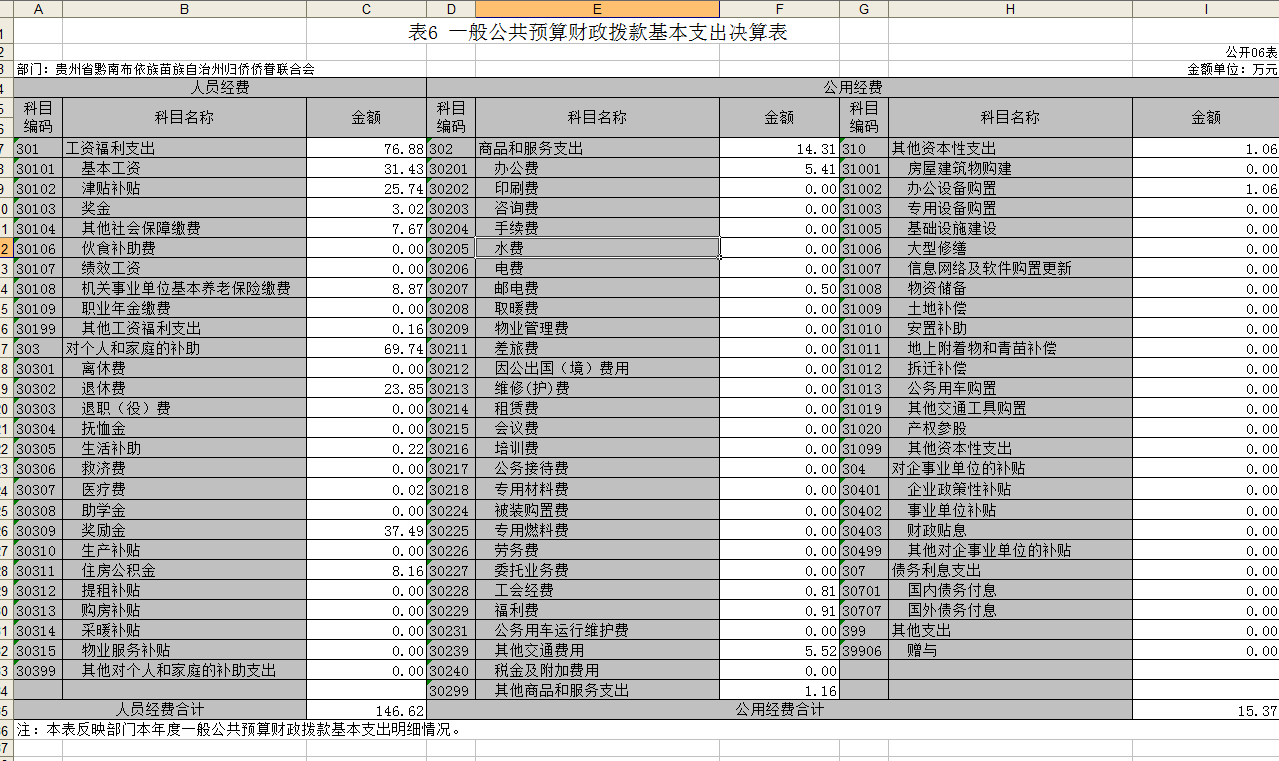Select the 其他商品和服务支出 cell
This screenshot has height=761, width=1279.
pyautogui.click(x=597, y=690)
